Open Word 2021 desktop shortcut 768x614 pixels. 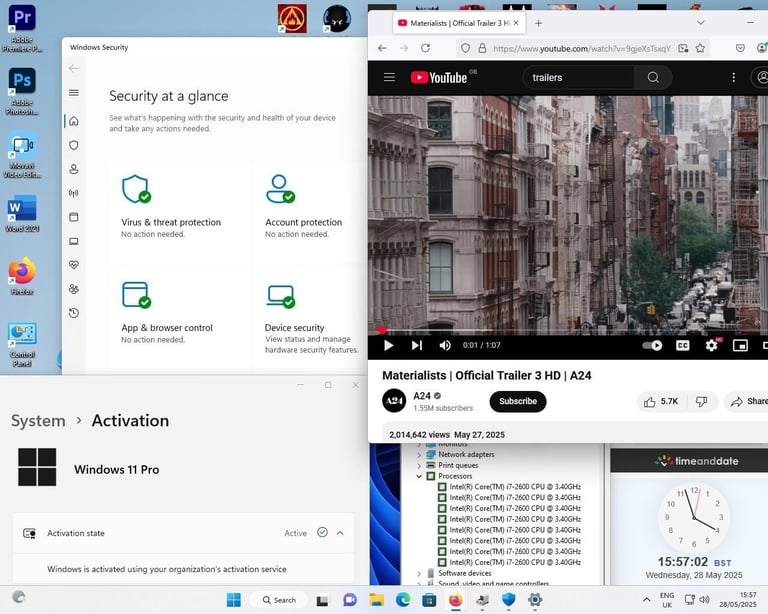pos(22,214)
